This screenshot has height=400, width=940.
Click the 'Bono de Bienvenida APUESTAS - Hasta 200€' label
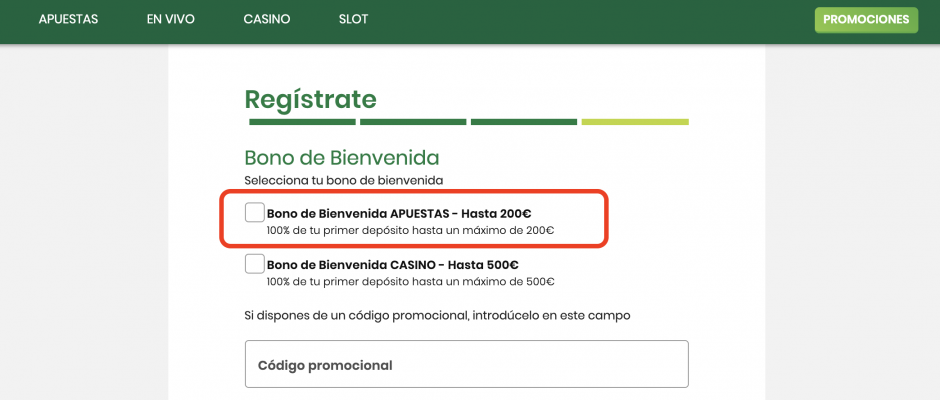click(399, 213)
